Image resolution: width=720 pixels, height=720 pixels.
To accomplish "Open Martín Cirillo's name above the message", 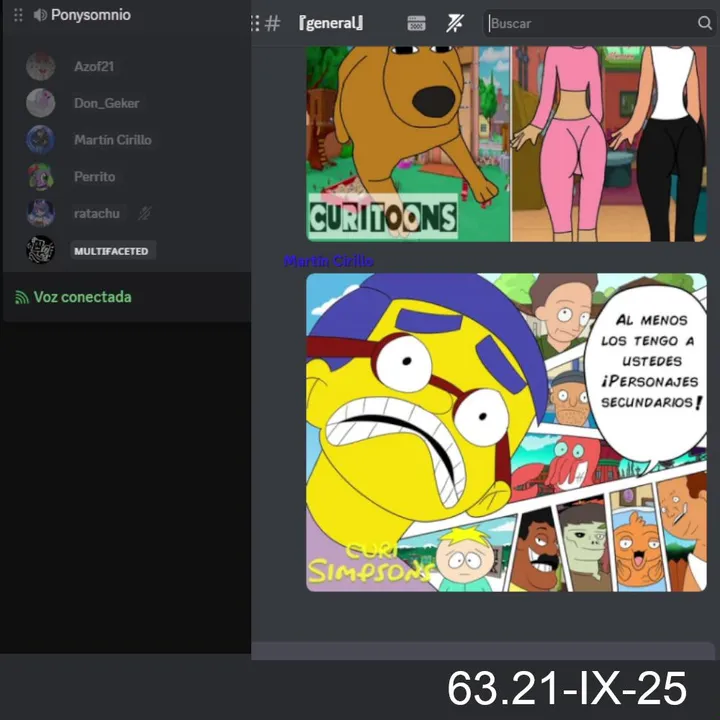I will [x=329, y=261].
